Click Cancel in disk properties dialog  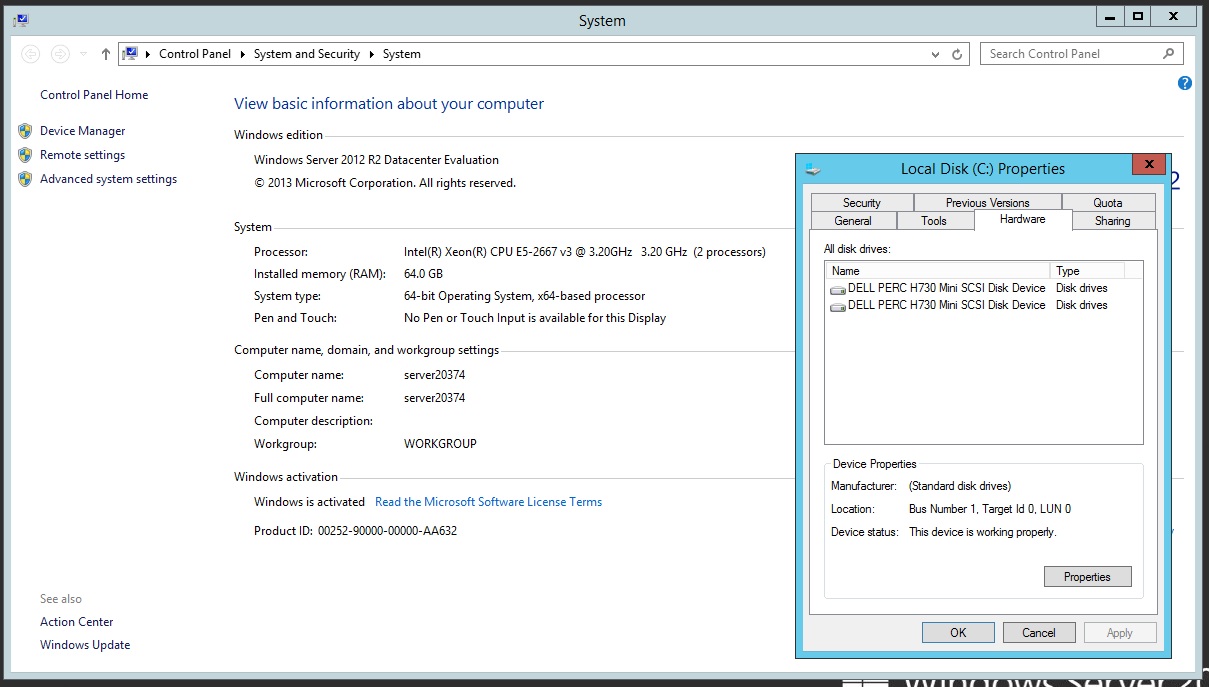1039,632
